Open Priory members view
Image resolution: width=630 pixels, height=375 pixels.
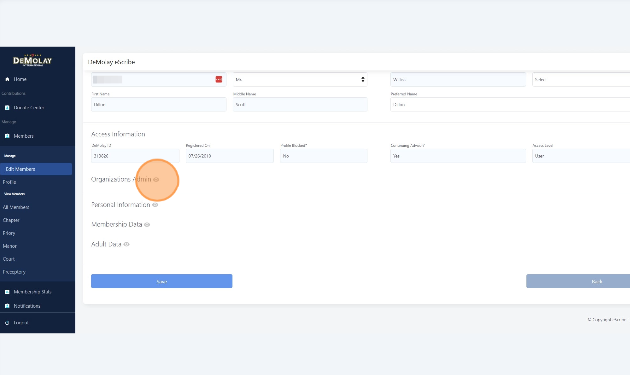[9, 233]
